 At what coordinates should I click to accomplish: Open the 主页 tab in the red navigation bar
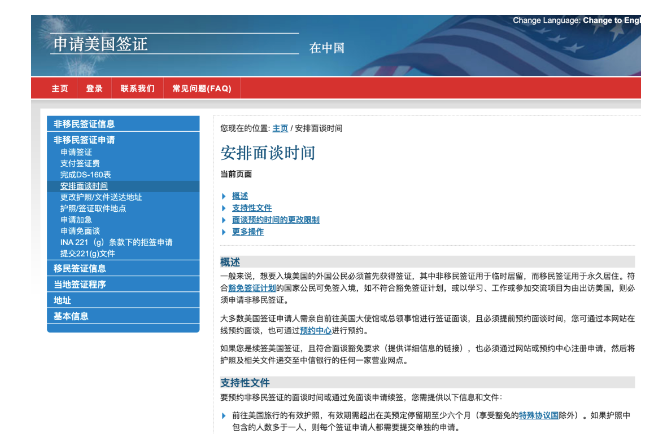click(60, 88)
